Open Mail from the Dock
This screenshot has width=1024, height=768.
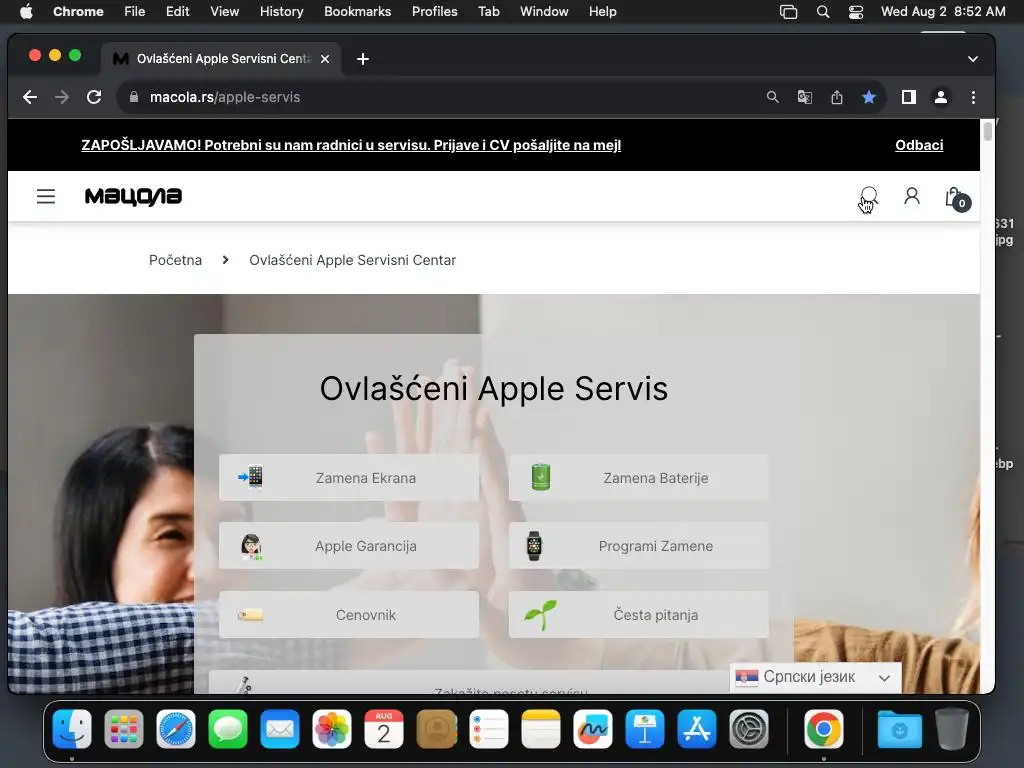280,729
